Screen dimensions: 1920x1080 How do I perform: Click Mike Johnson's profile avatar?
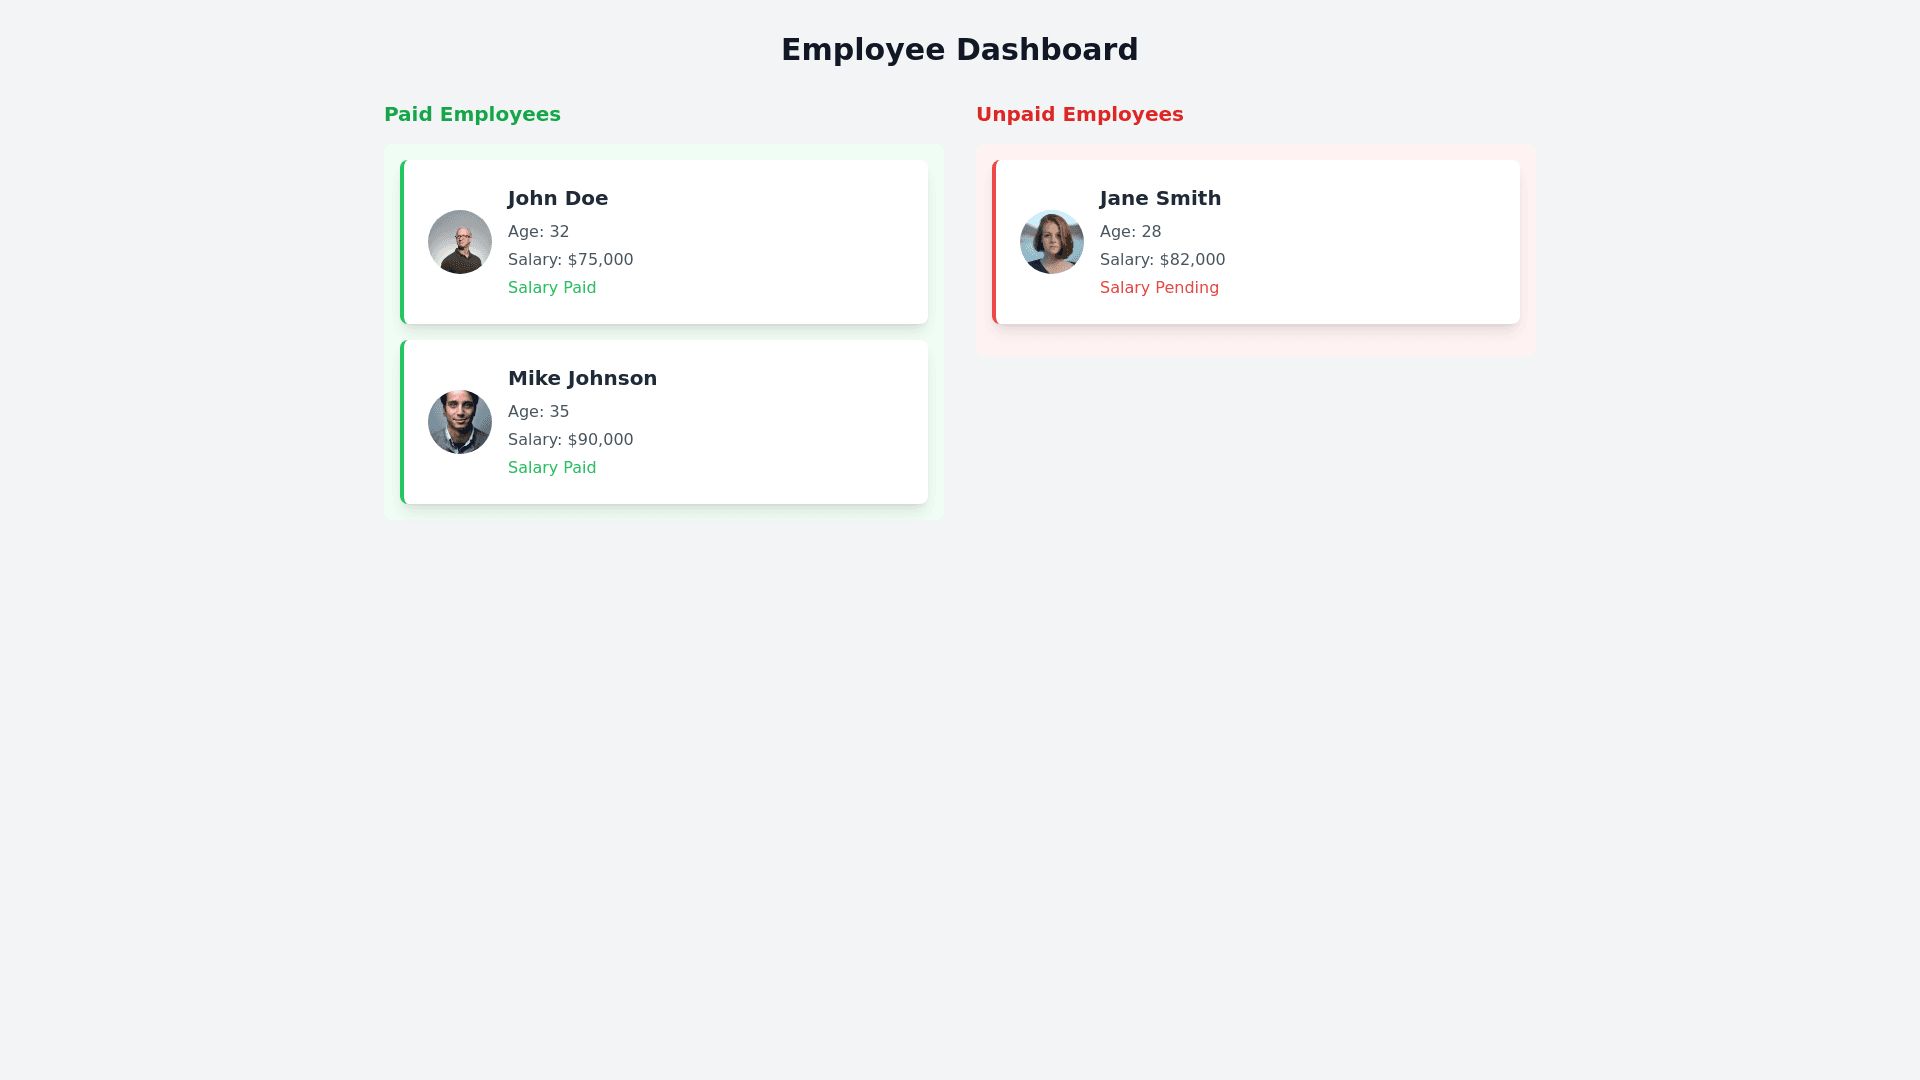[460, 422]
